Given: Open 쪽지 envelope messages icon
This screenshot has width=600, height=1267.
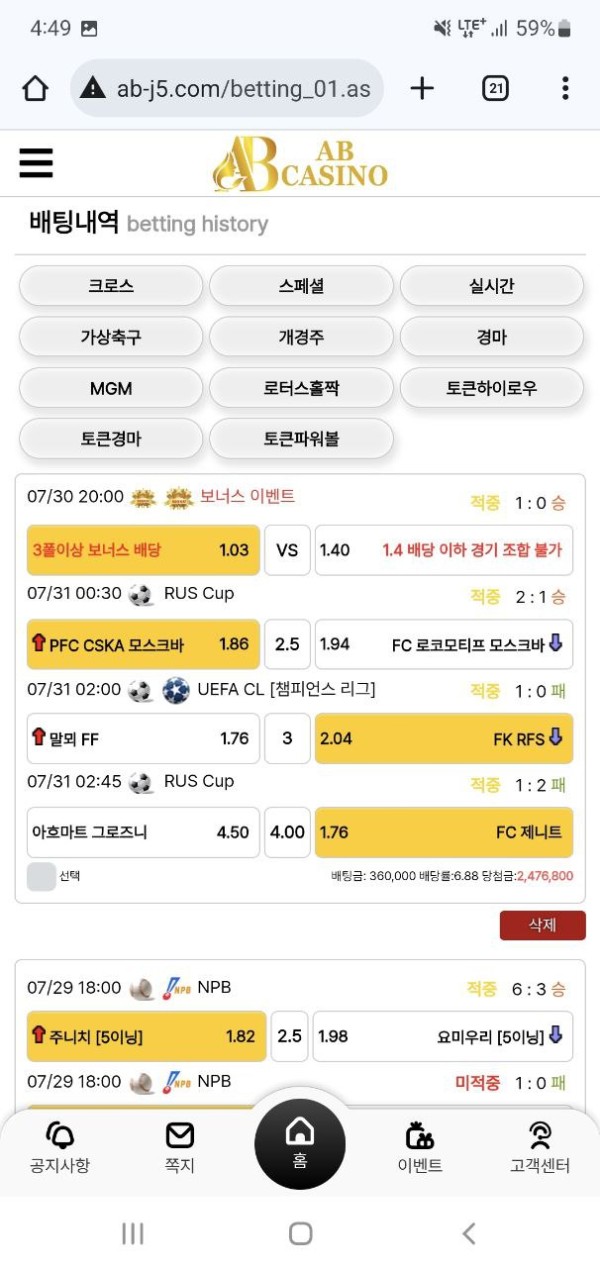Looking at the screenshot, I should pos(180,1136).
